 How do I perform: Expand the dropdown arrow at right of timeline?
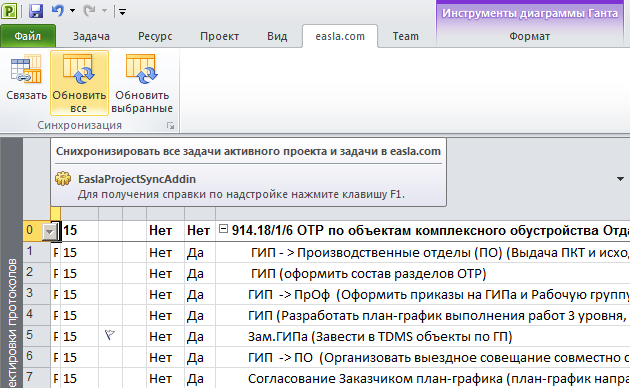click(x=620, y=179)
